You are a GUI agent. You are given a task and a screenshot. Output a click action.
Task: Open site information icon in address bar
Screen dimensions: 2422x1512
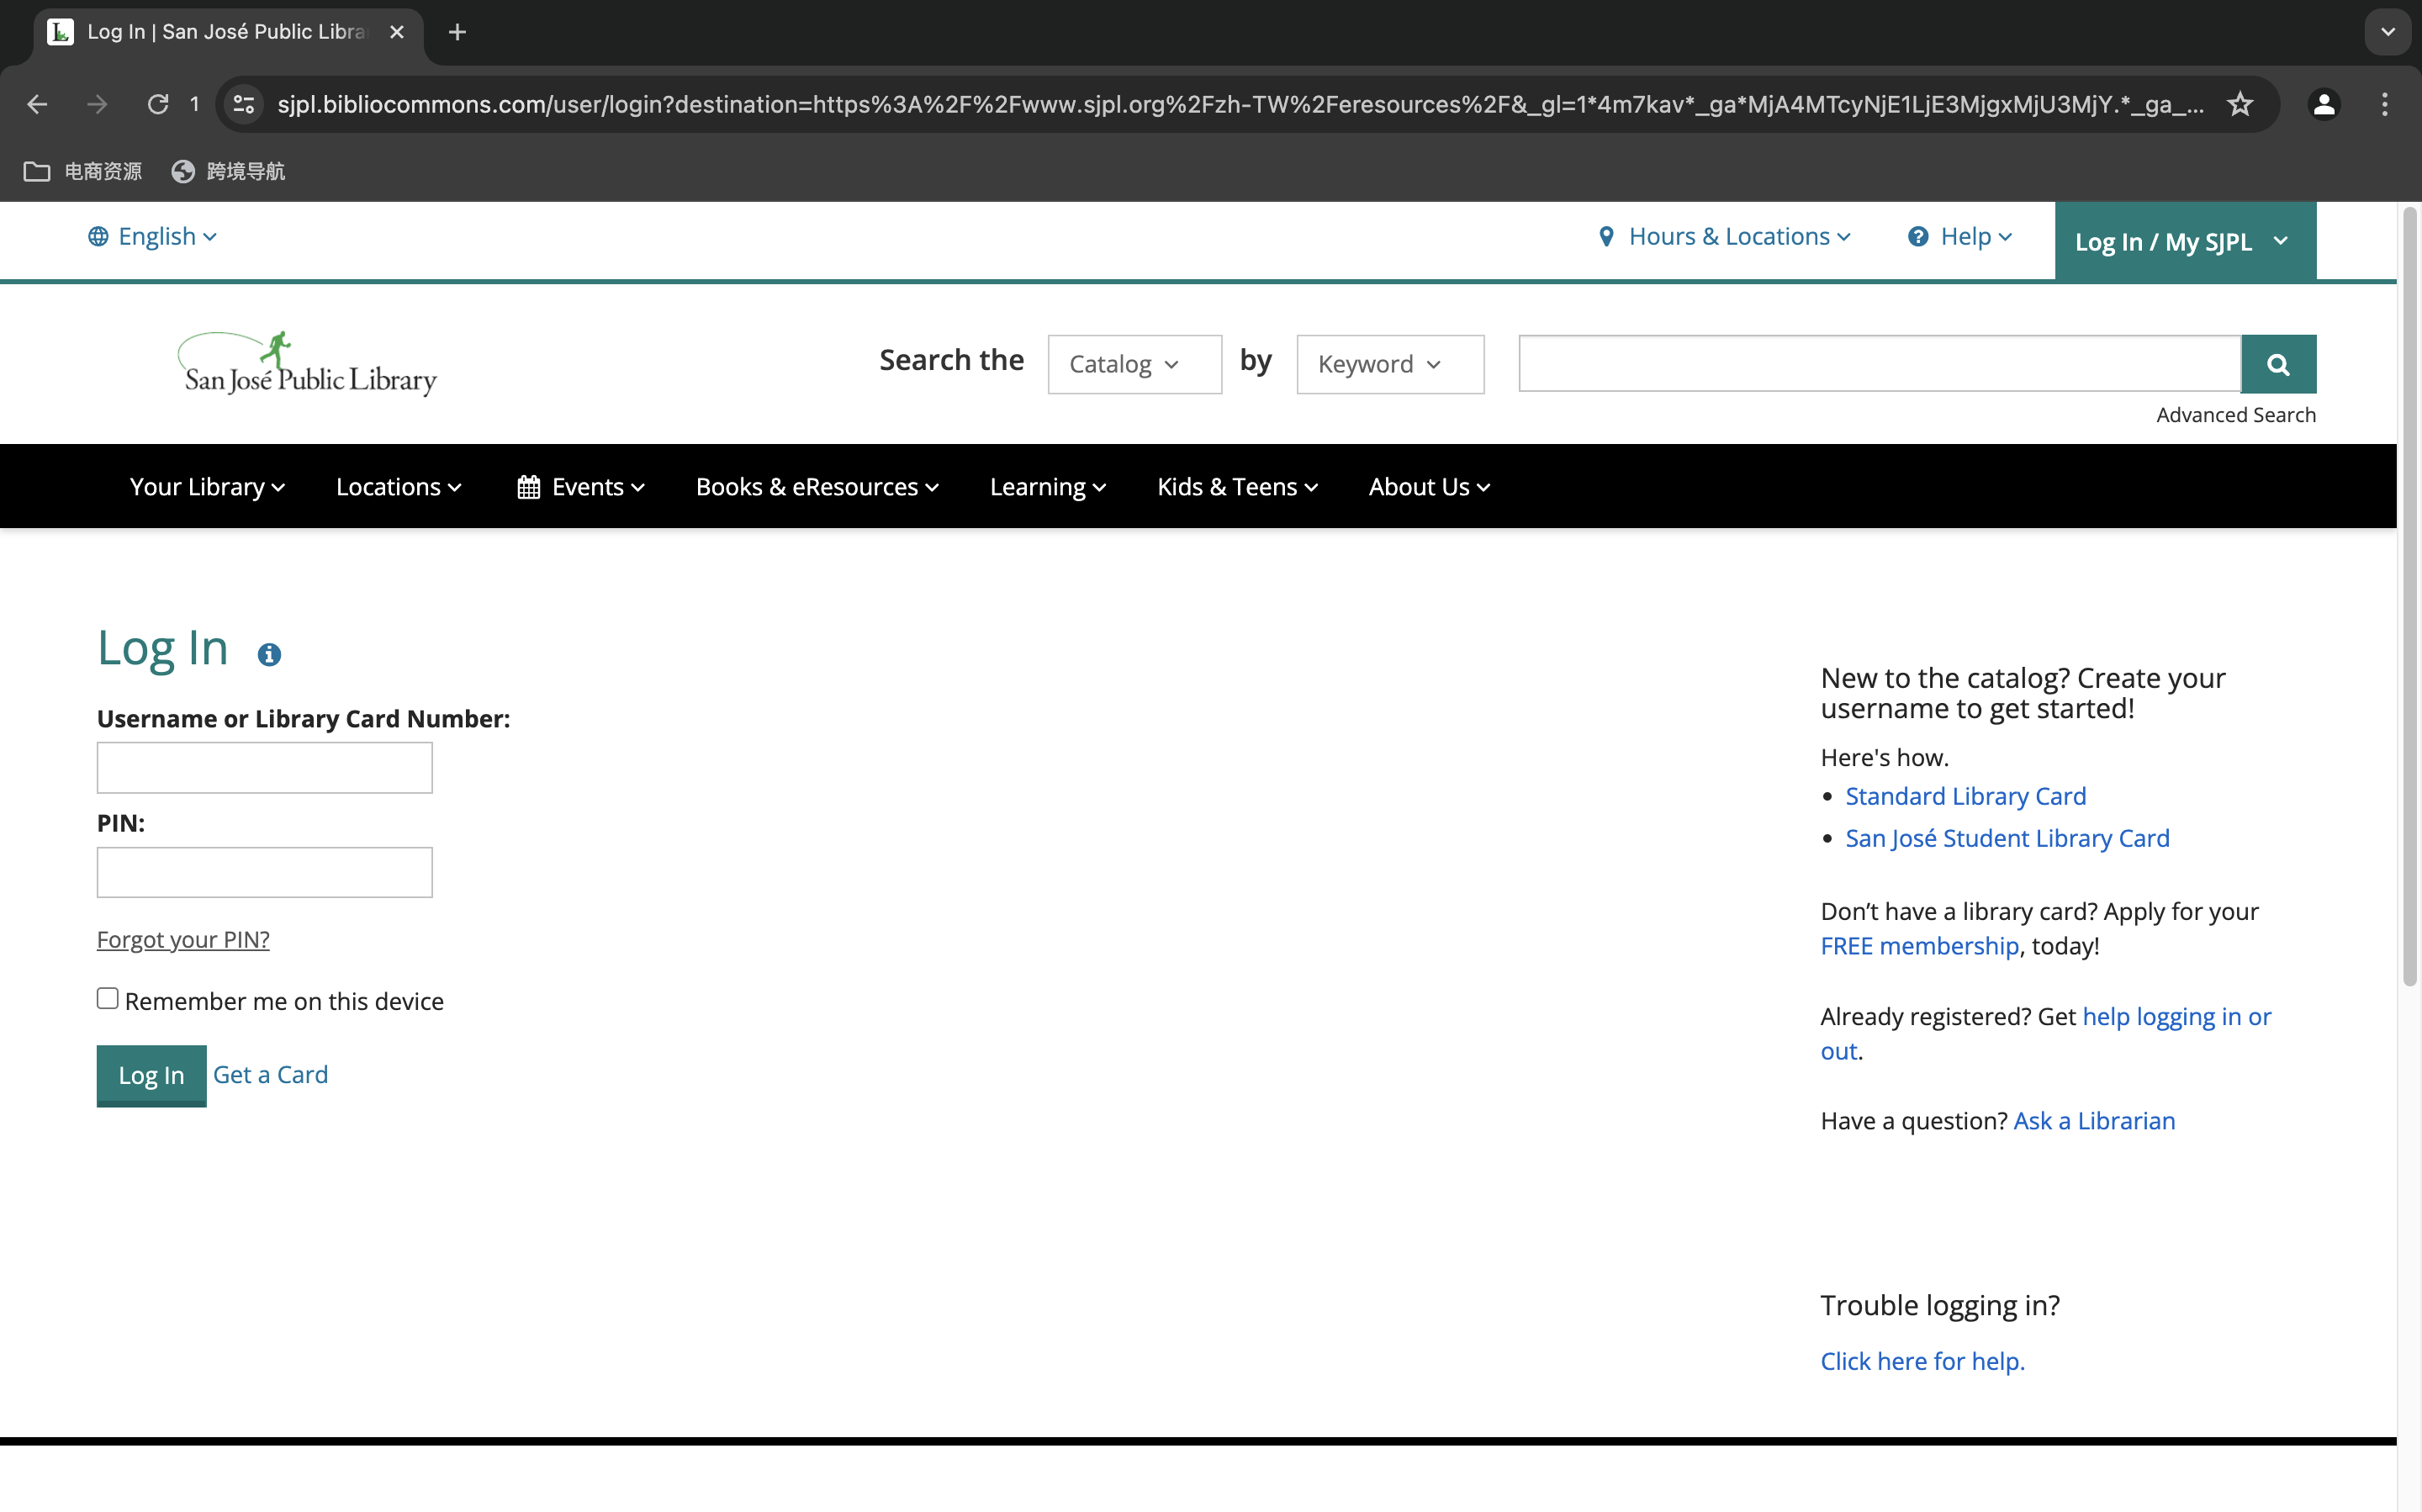[x=243, y=104]
